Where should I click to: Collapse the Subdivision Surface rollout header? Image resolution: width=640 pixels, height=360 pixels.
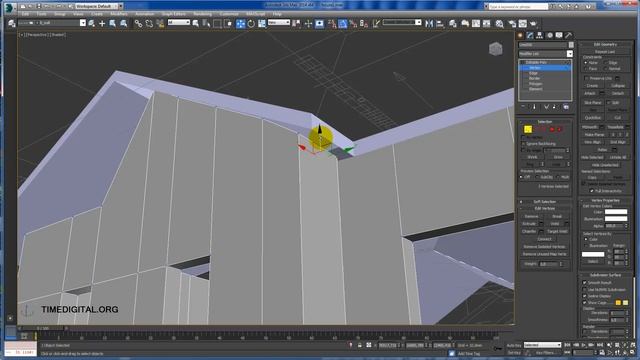605,275
